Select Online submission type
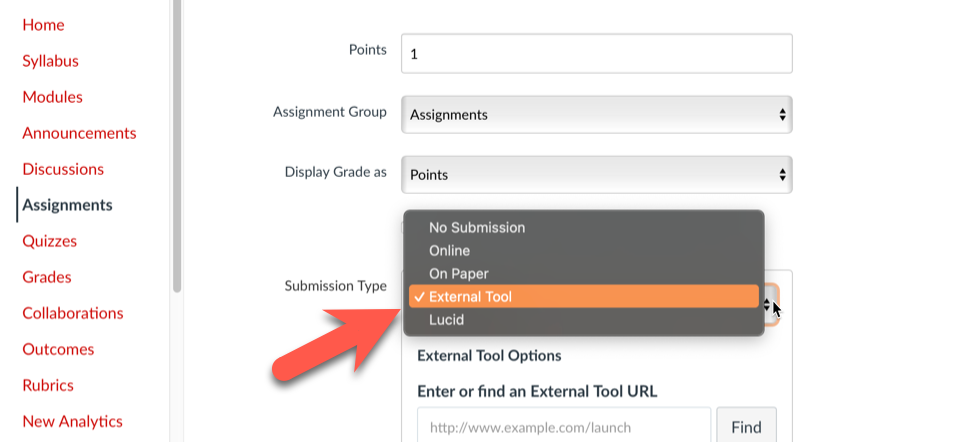Viewport: 970px width, 442px height. (x=449, y=251)
